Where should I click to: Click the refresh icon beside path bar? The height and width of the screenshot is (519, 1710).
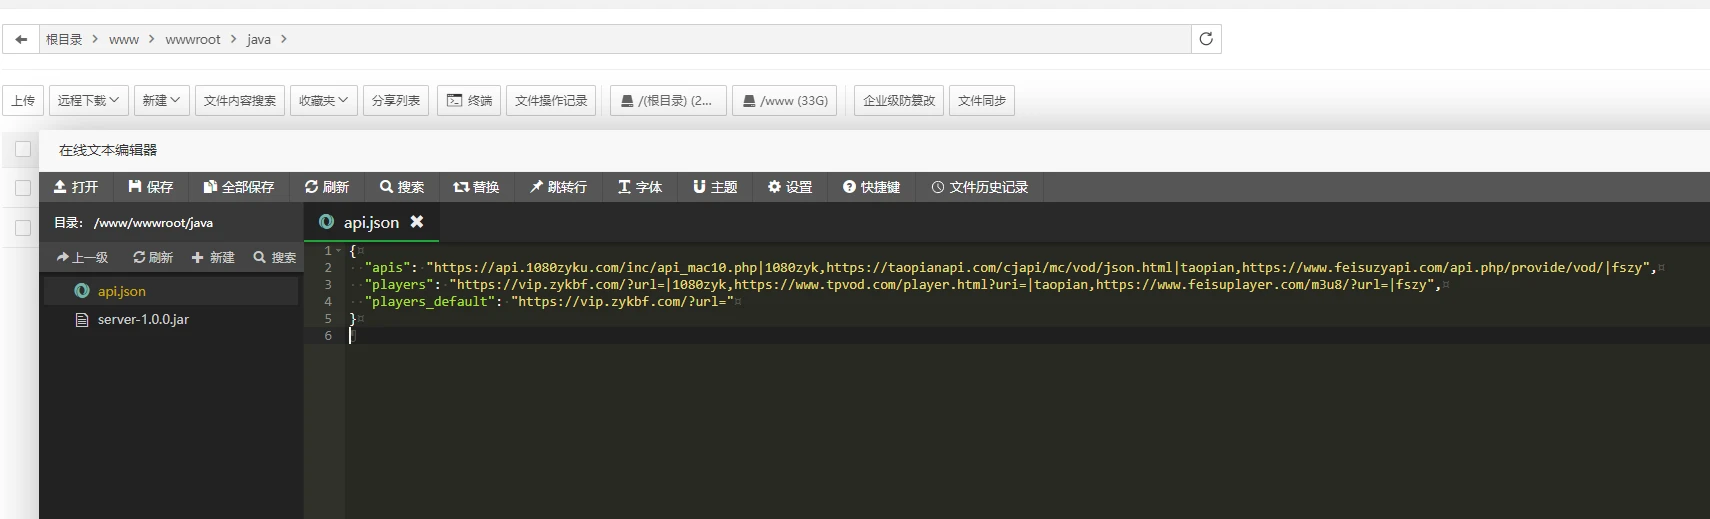click(x=1206, y=39)
